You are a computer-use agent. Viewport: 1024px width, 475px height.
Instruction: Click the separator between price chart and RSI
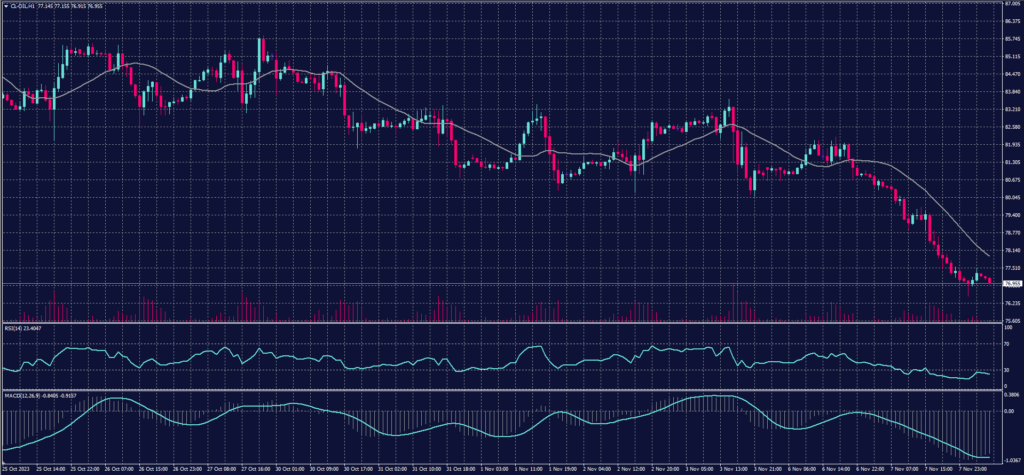500,323
